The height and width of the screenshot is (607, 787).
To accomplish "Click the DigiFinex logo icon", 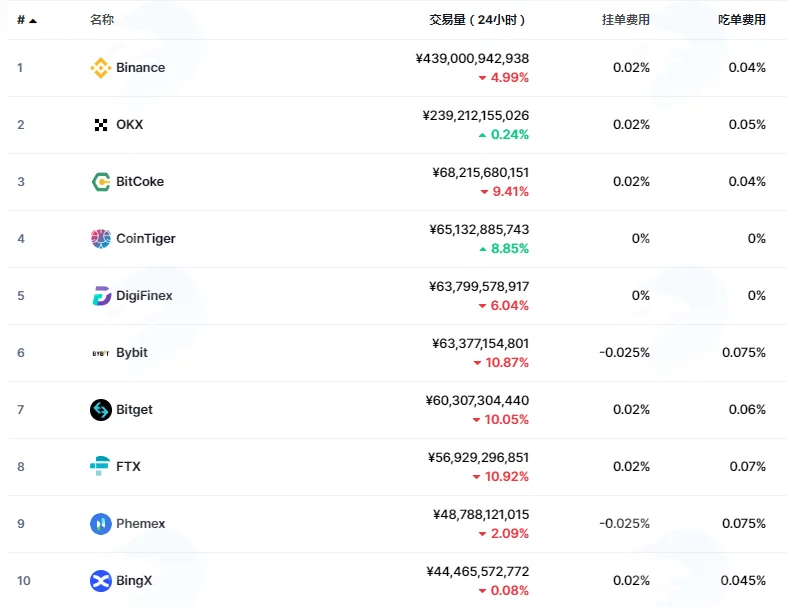I will tap(101, 296).
